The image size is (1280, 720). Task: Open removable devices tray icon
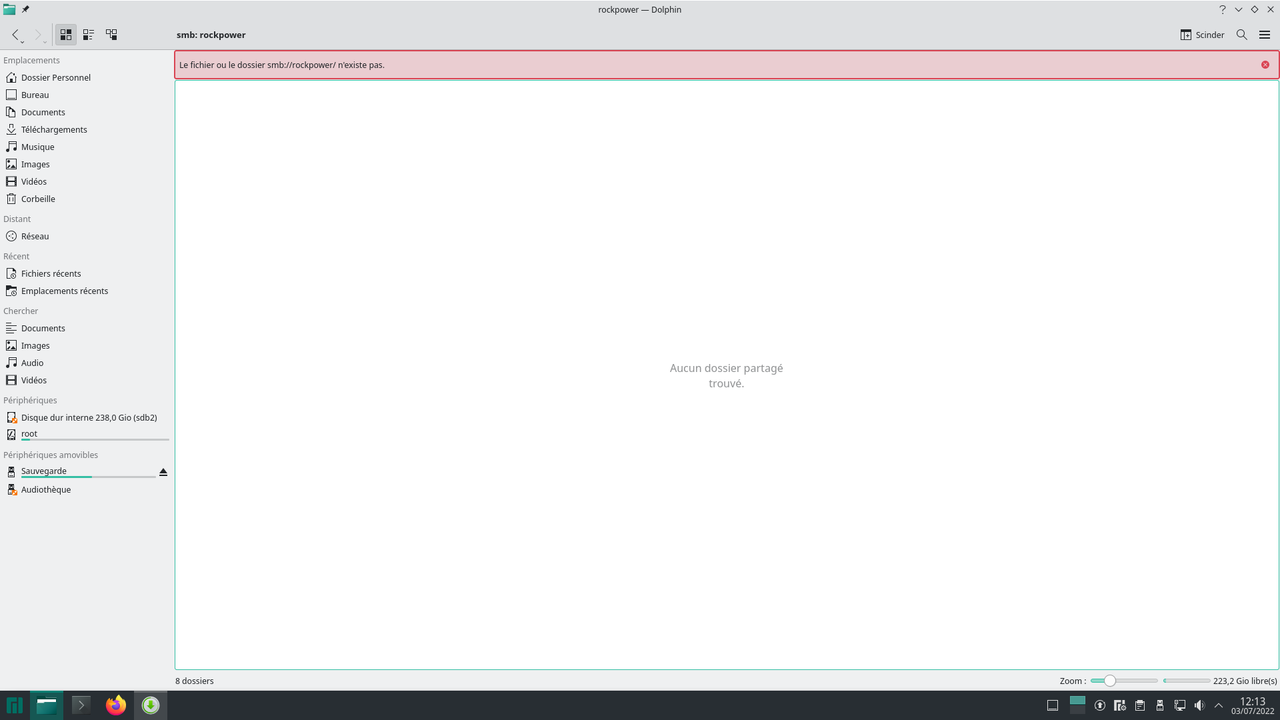(x=1160, y=706)
